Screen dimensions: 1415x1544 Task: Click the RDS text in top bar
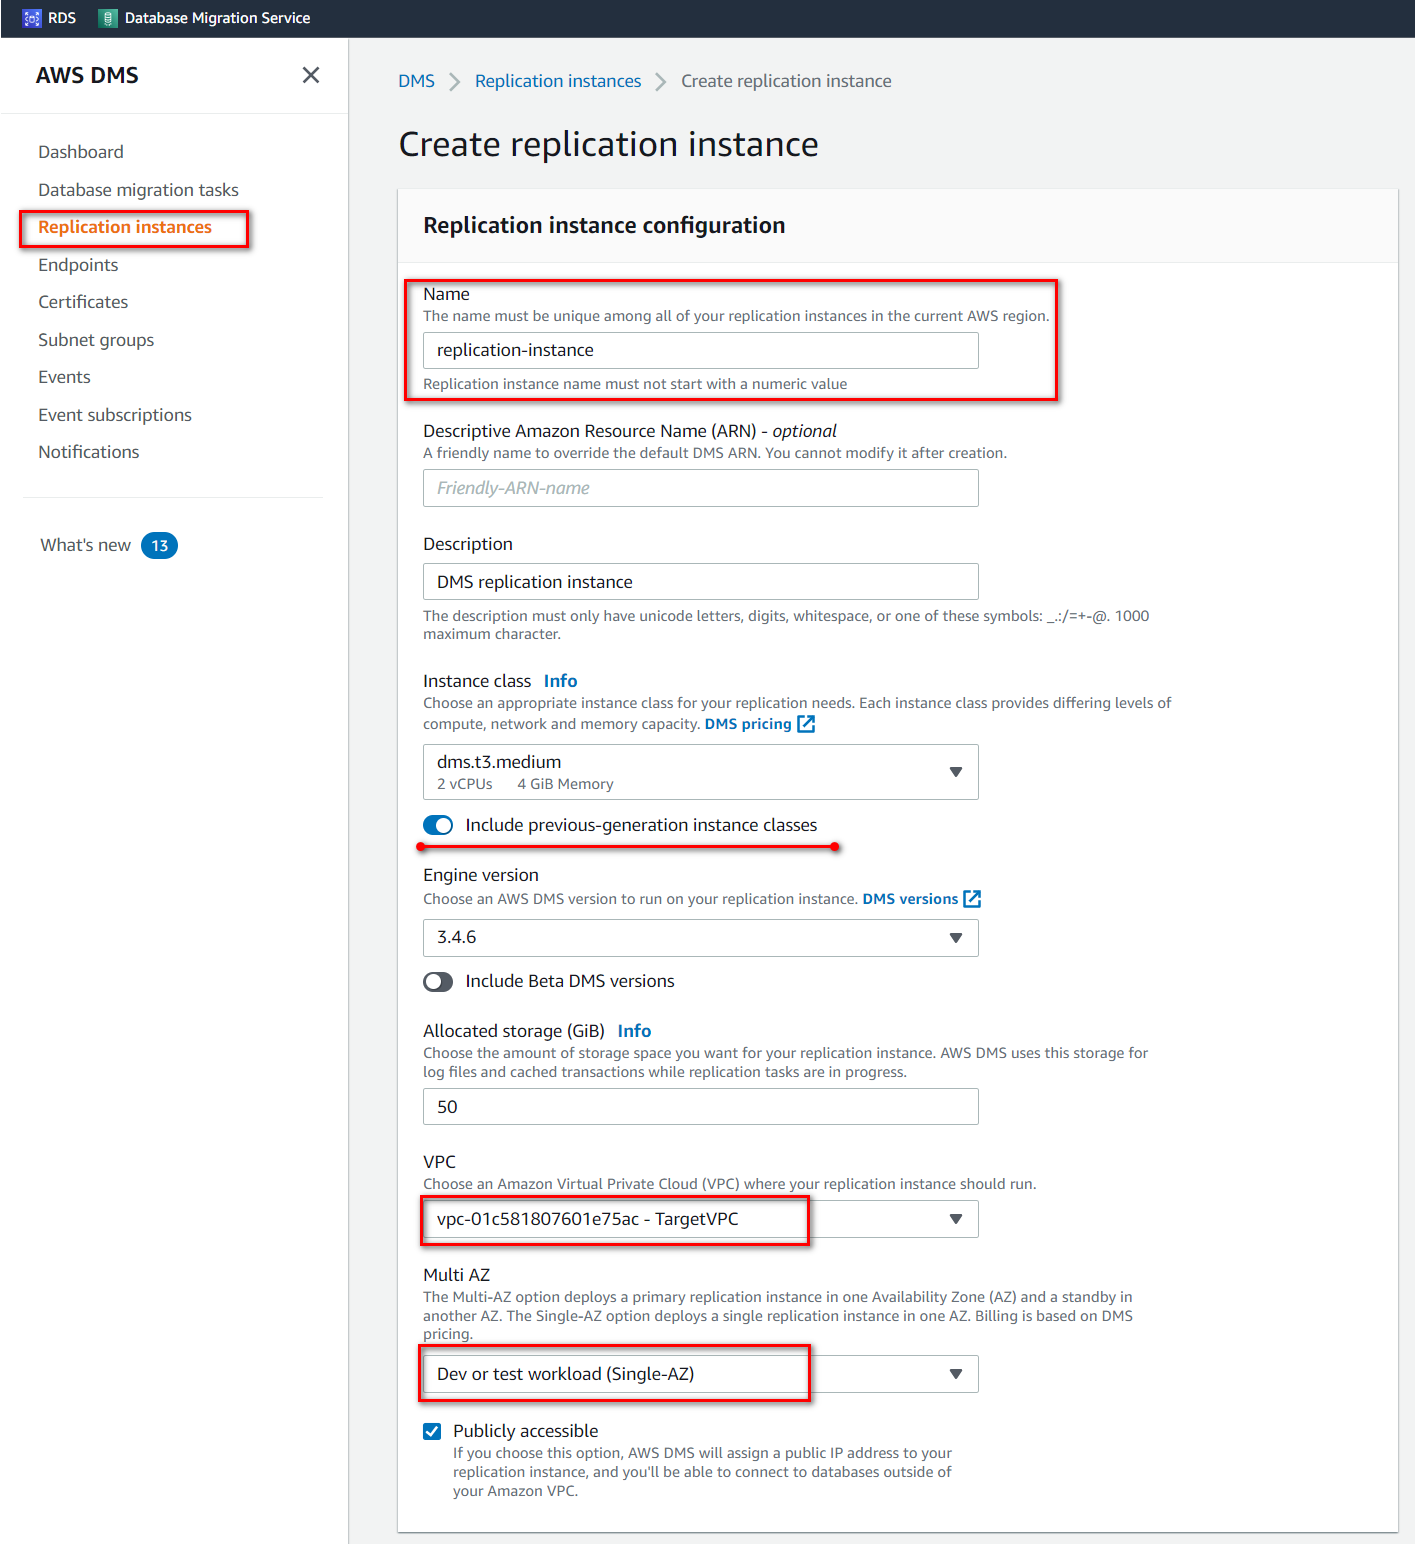[x=62, y=18]
